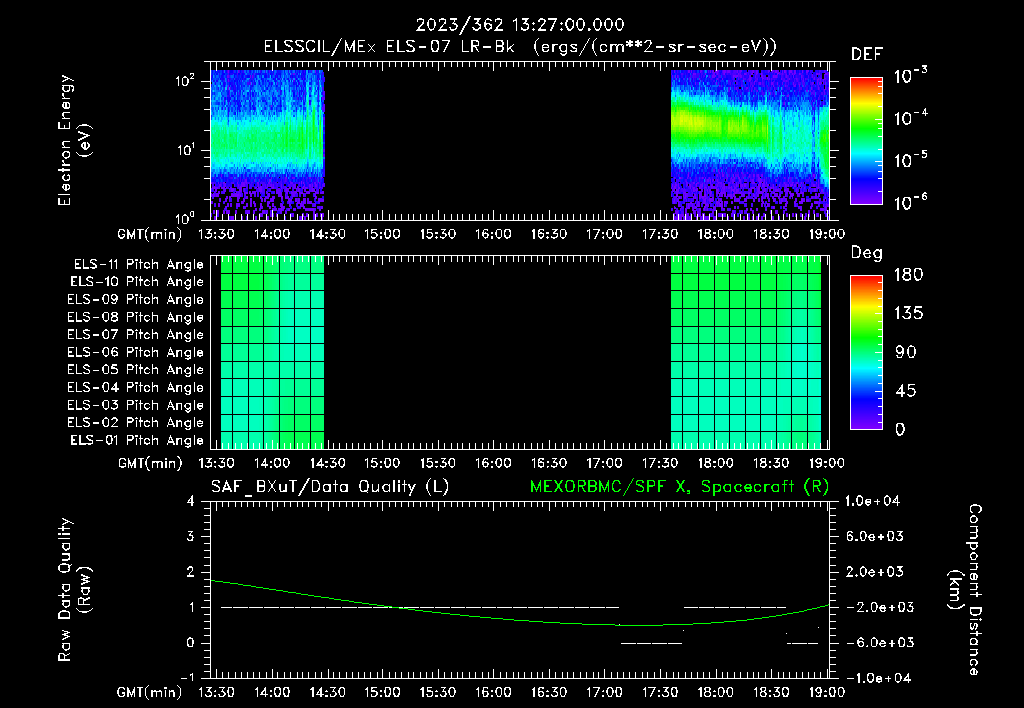This screenshot has height=708, width=1024.
Task: Click the 10^-5 DEF scale value
Action: click(x=910, y=159)
